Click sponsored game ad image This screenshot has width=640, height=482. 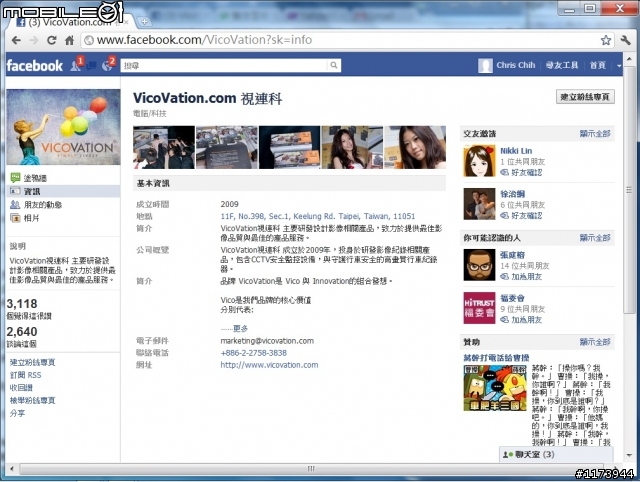point(495,388)
